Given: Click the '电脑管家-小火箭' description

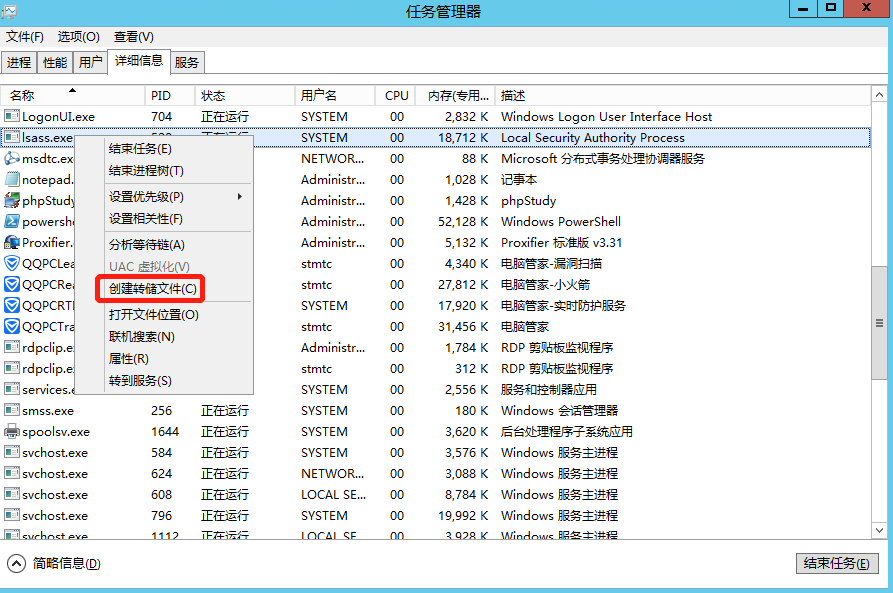Looking at the screenshot, I should click(545, 284).
